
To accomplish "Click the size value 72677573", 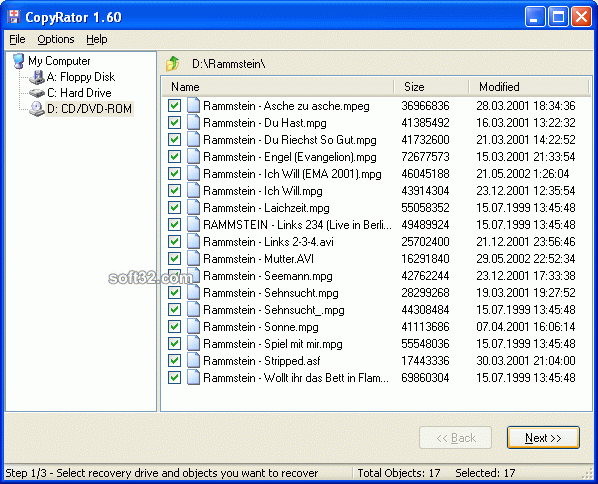I will [x=425, y=156].
